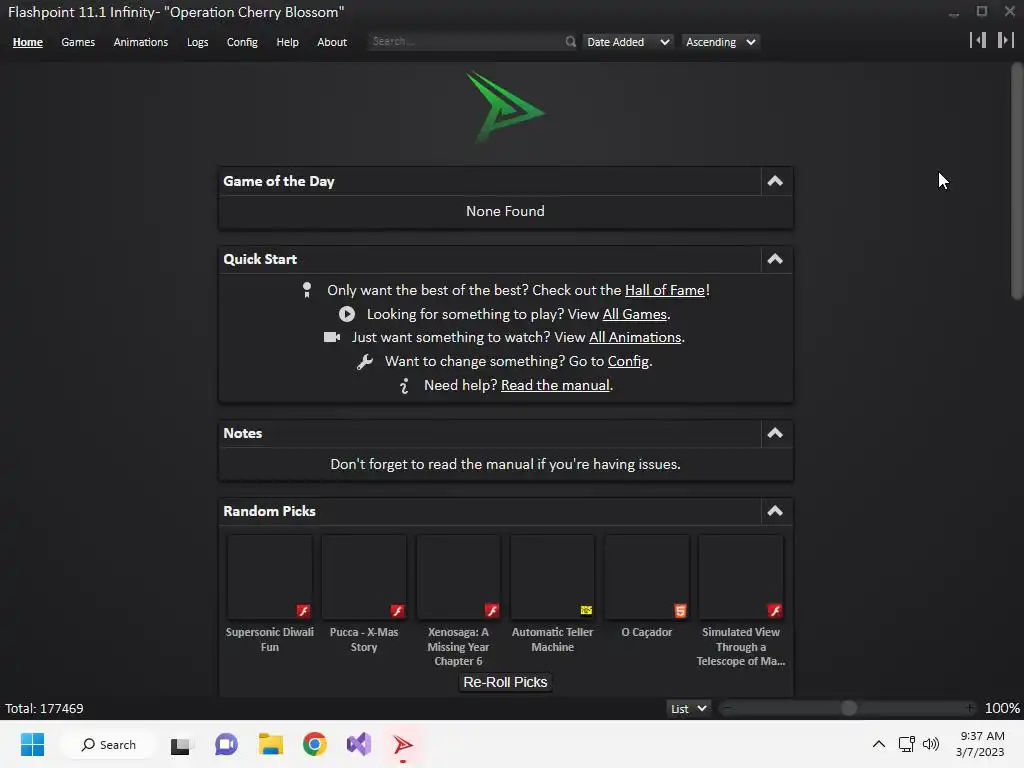The image size is (1024, 768).
Task: Click the zoom scale slider handle
Action: click(x=848, y=709)
